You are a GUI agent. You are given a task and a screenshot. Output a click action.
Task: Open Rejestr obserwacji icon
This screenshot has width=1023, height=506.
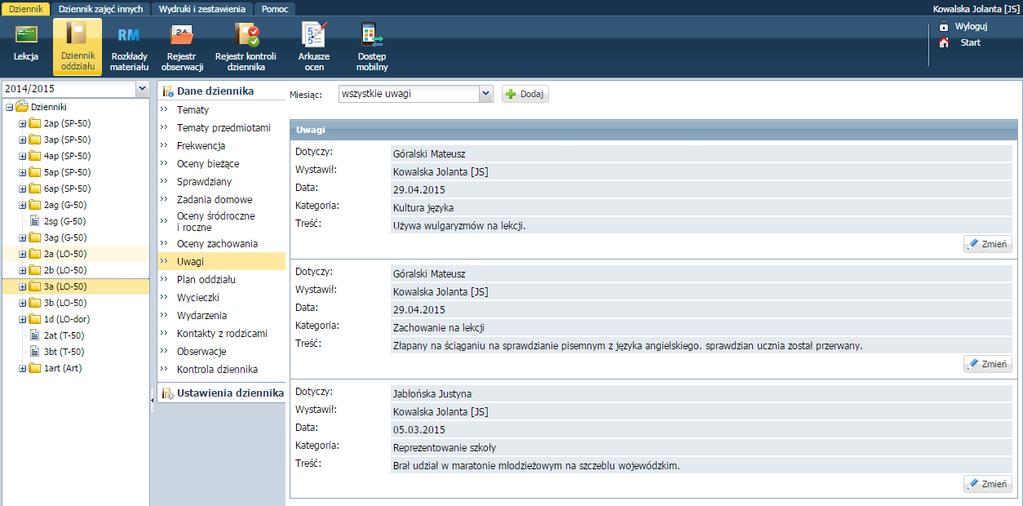click(181, 35)
